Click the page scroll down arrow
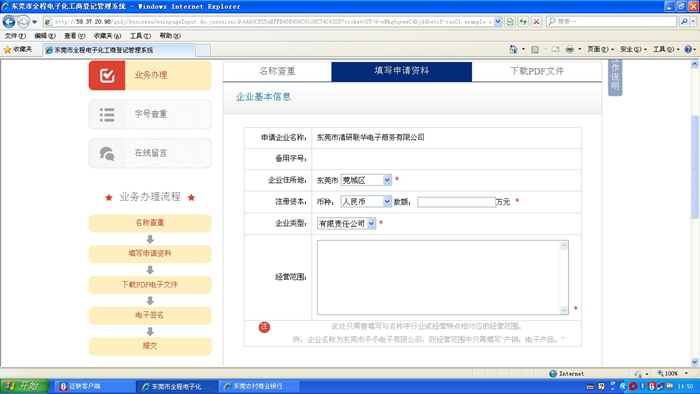The height and width of the screenshot is (394, 700). 695,362
